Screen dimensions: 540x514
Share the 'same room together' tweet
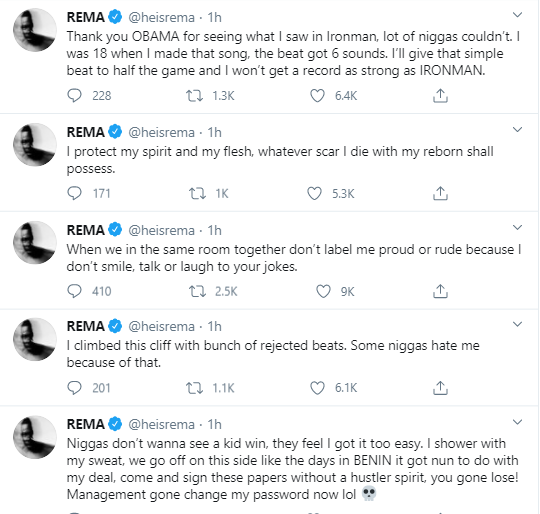pos(440,291)
